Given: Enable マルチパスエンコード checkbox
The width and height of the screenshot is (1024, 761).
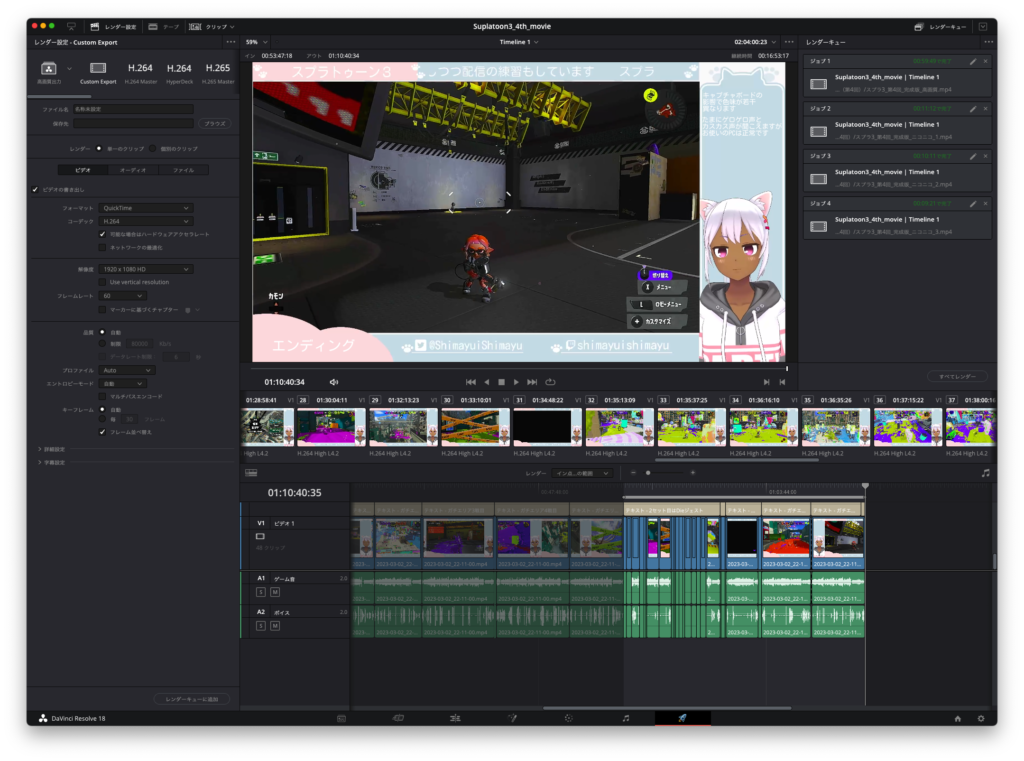Looking at the screenshot, I should coord(103,397).
